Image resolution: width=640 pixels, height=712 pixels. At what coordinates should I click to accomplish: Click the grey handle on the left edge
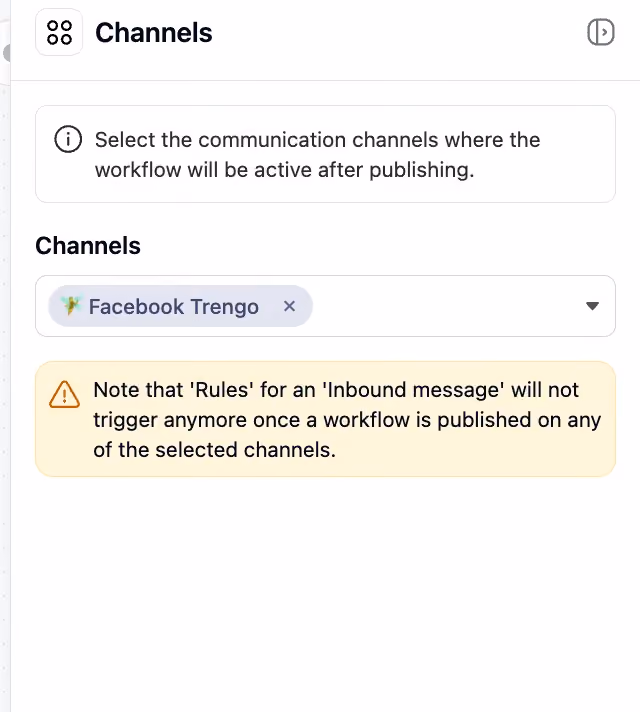(6, 53)
